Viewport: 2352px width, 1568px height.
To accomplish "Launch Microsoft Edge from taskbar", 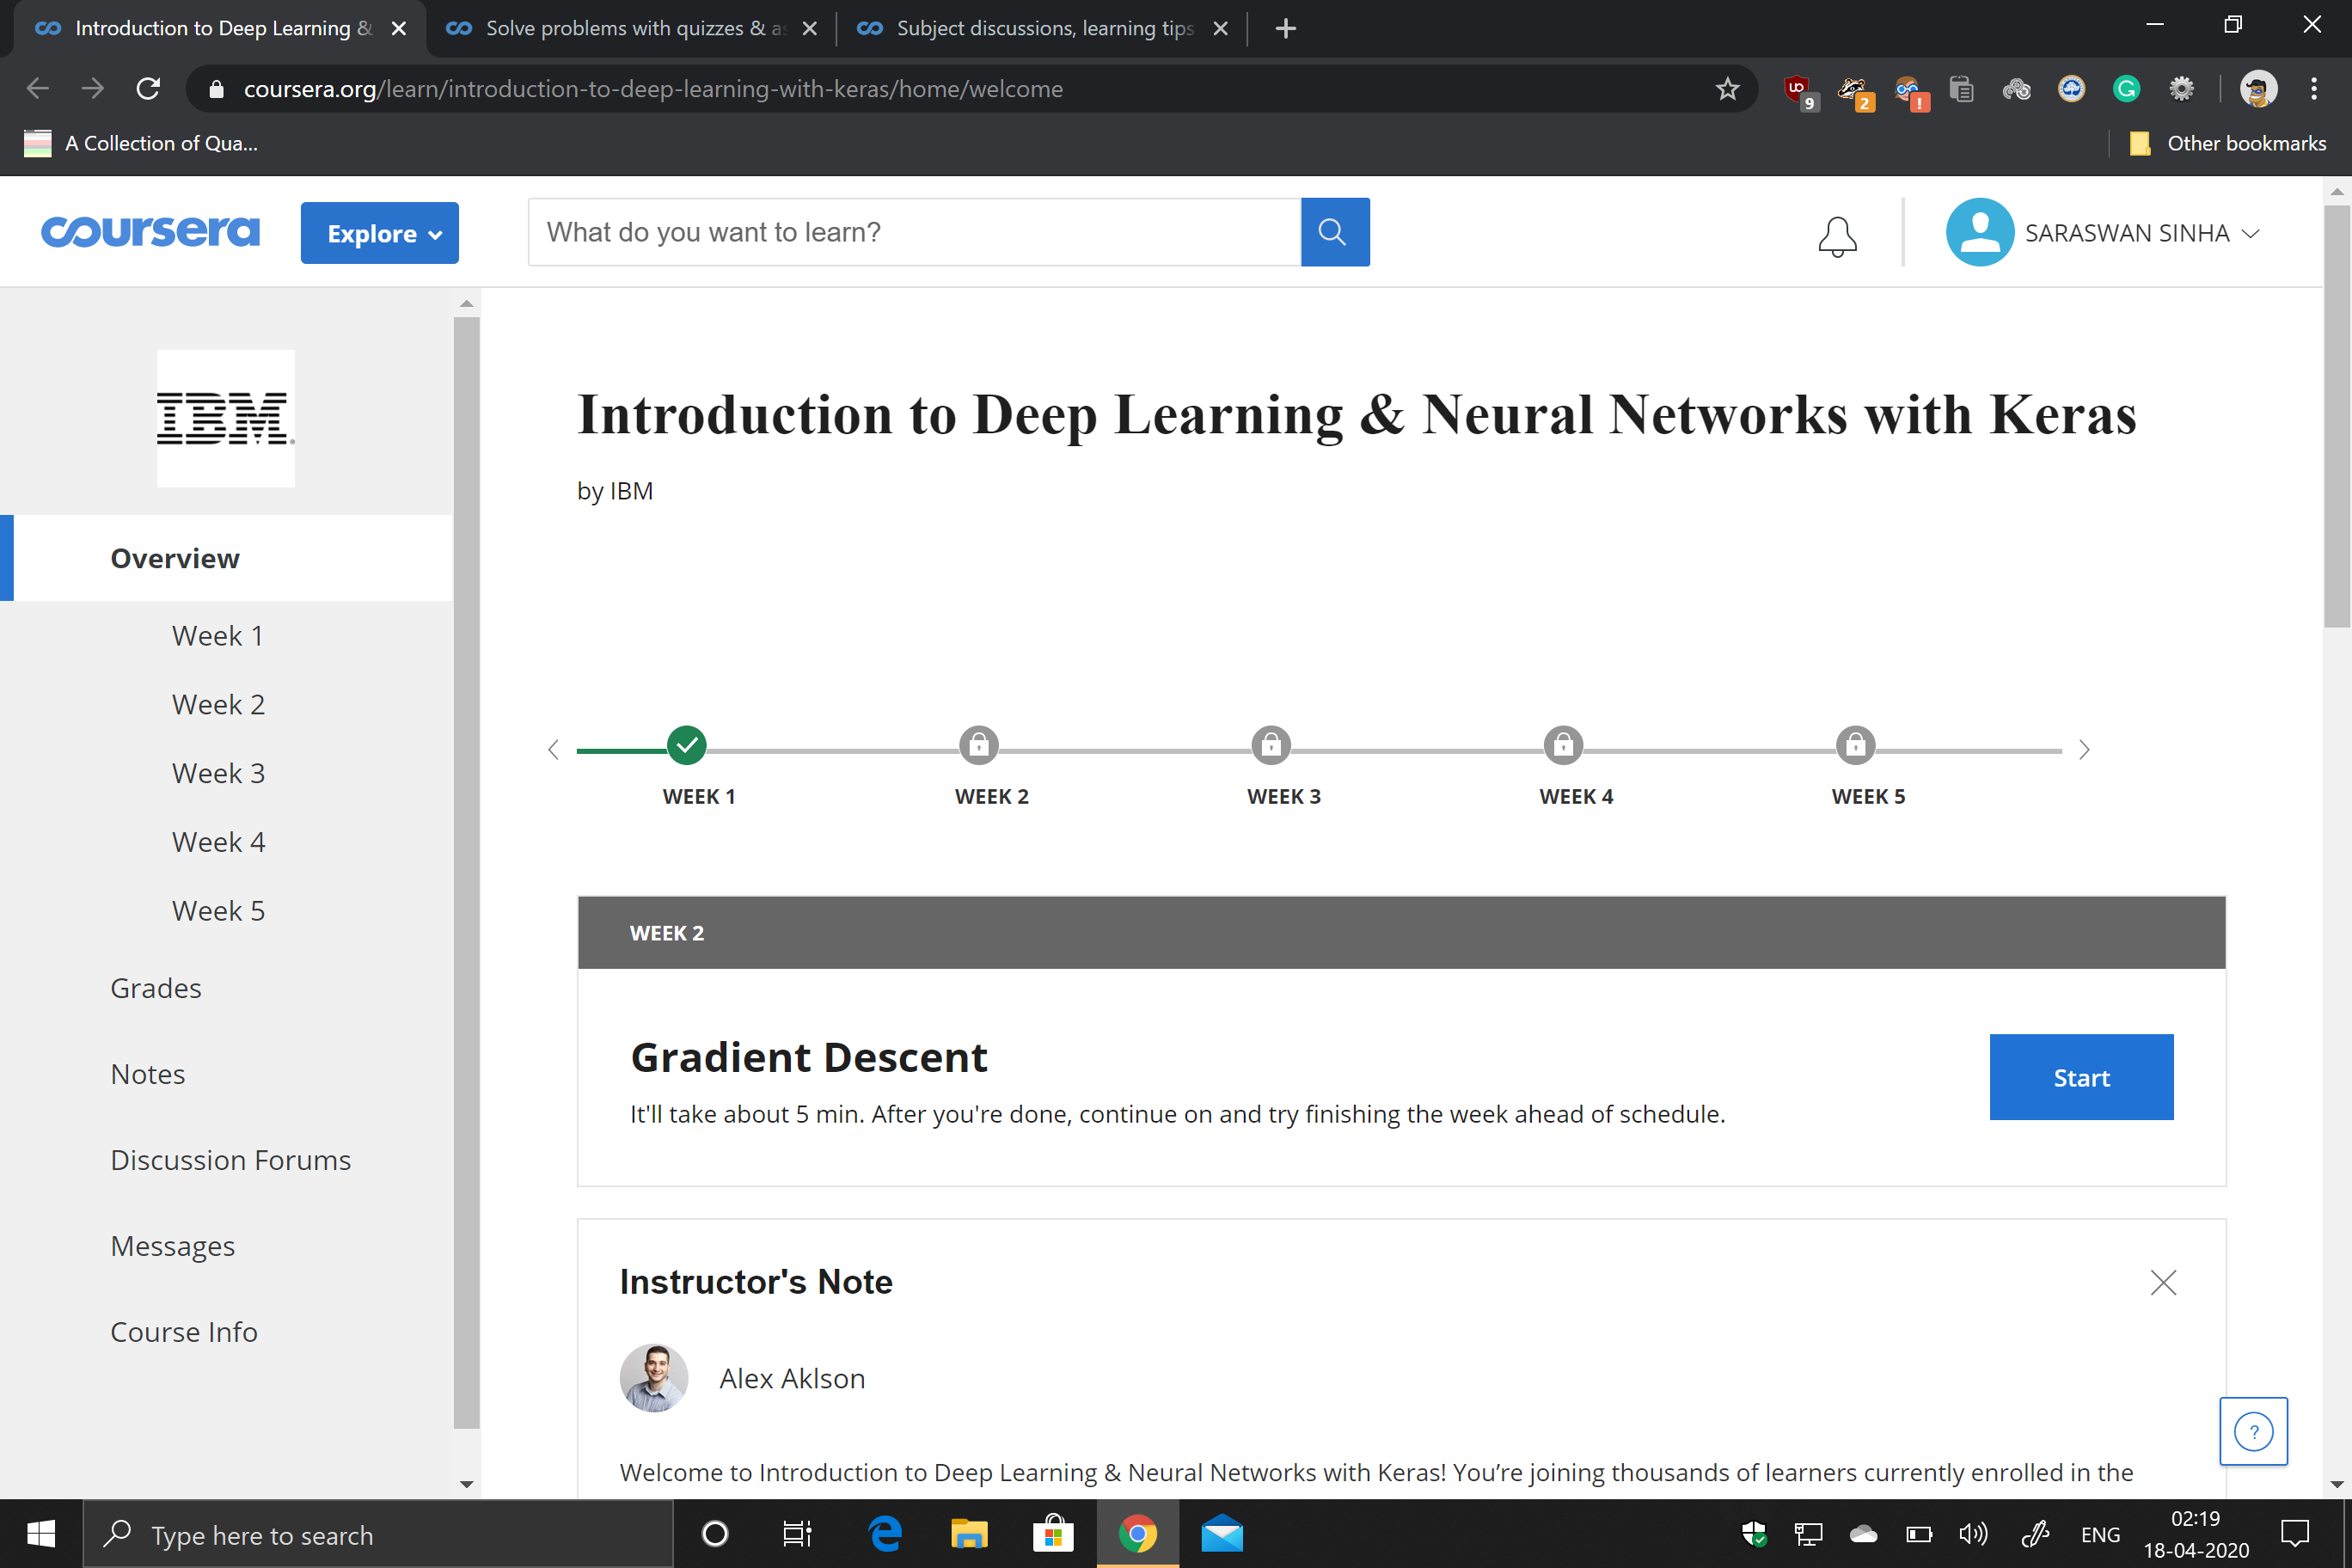I will coord(885,1534).
